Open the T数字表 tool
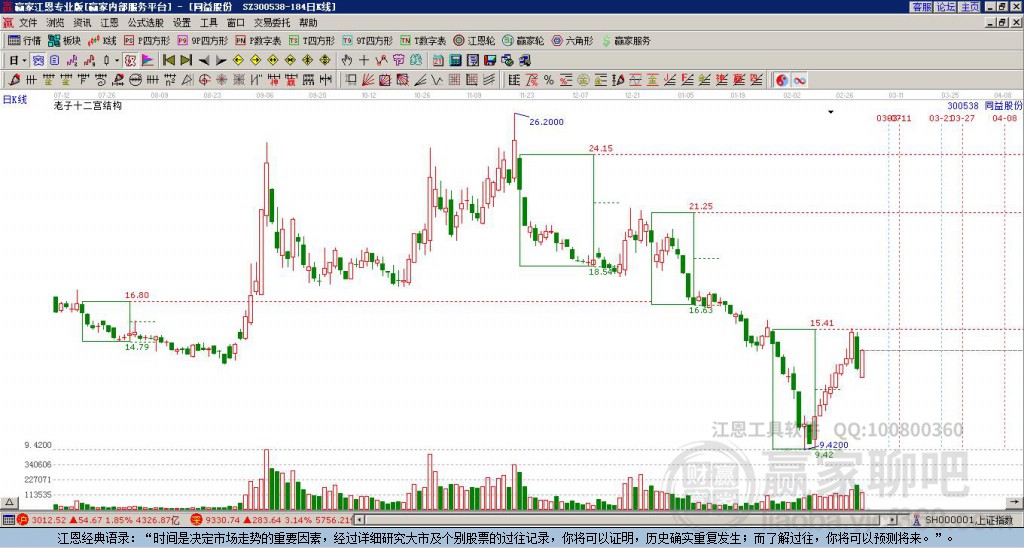Viewport: 1024px width, 548px height. [423, 40]
